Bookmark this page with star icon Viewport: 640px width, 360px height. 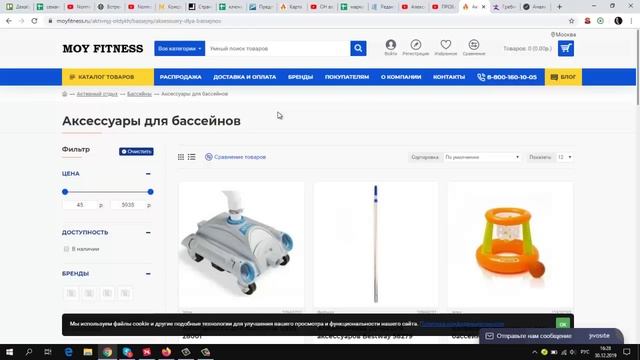(571, 21)
